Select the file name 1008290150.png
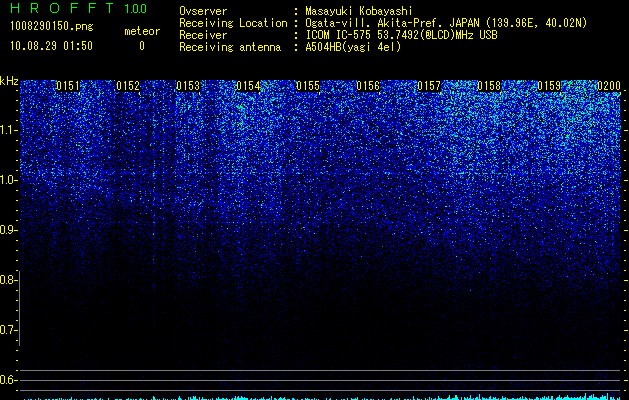 (x=52, y=27)
